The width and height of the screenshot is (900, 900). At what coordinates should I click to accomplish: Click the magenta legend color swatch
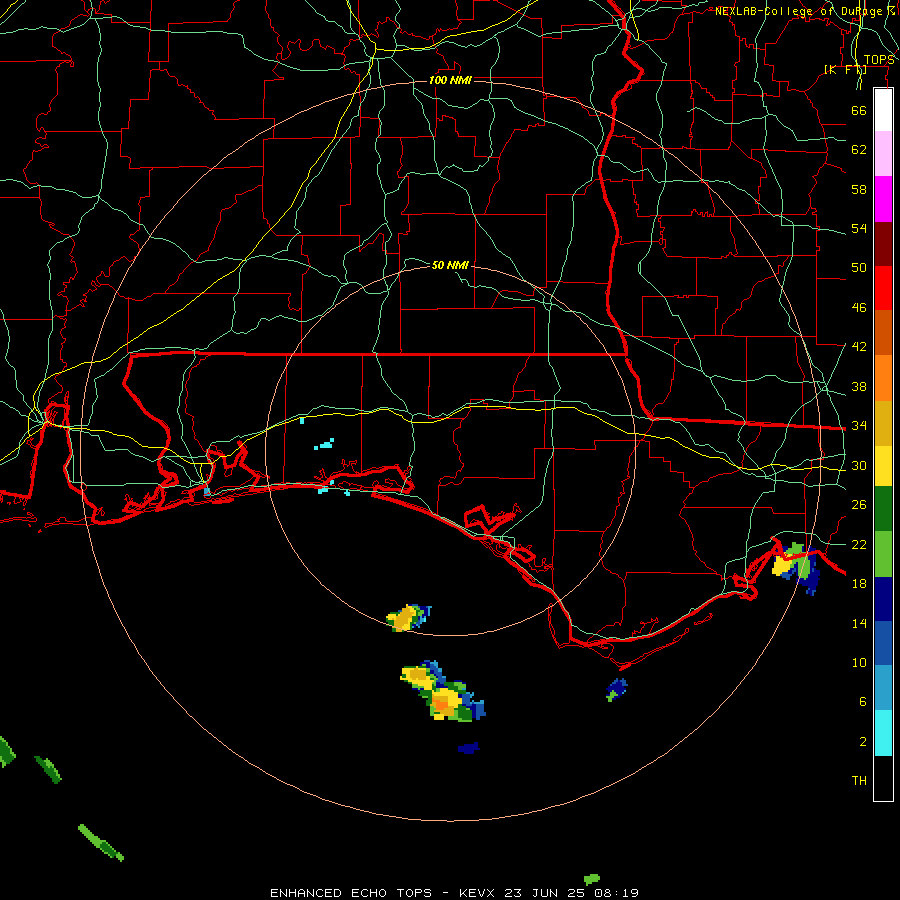(x=883, y=199)
